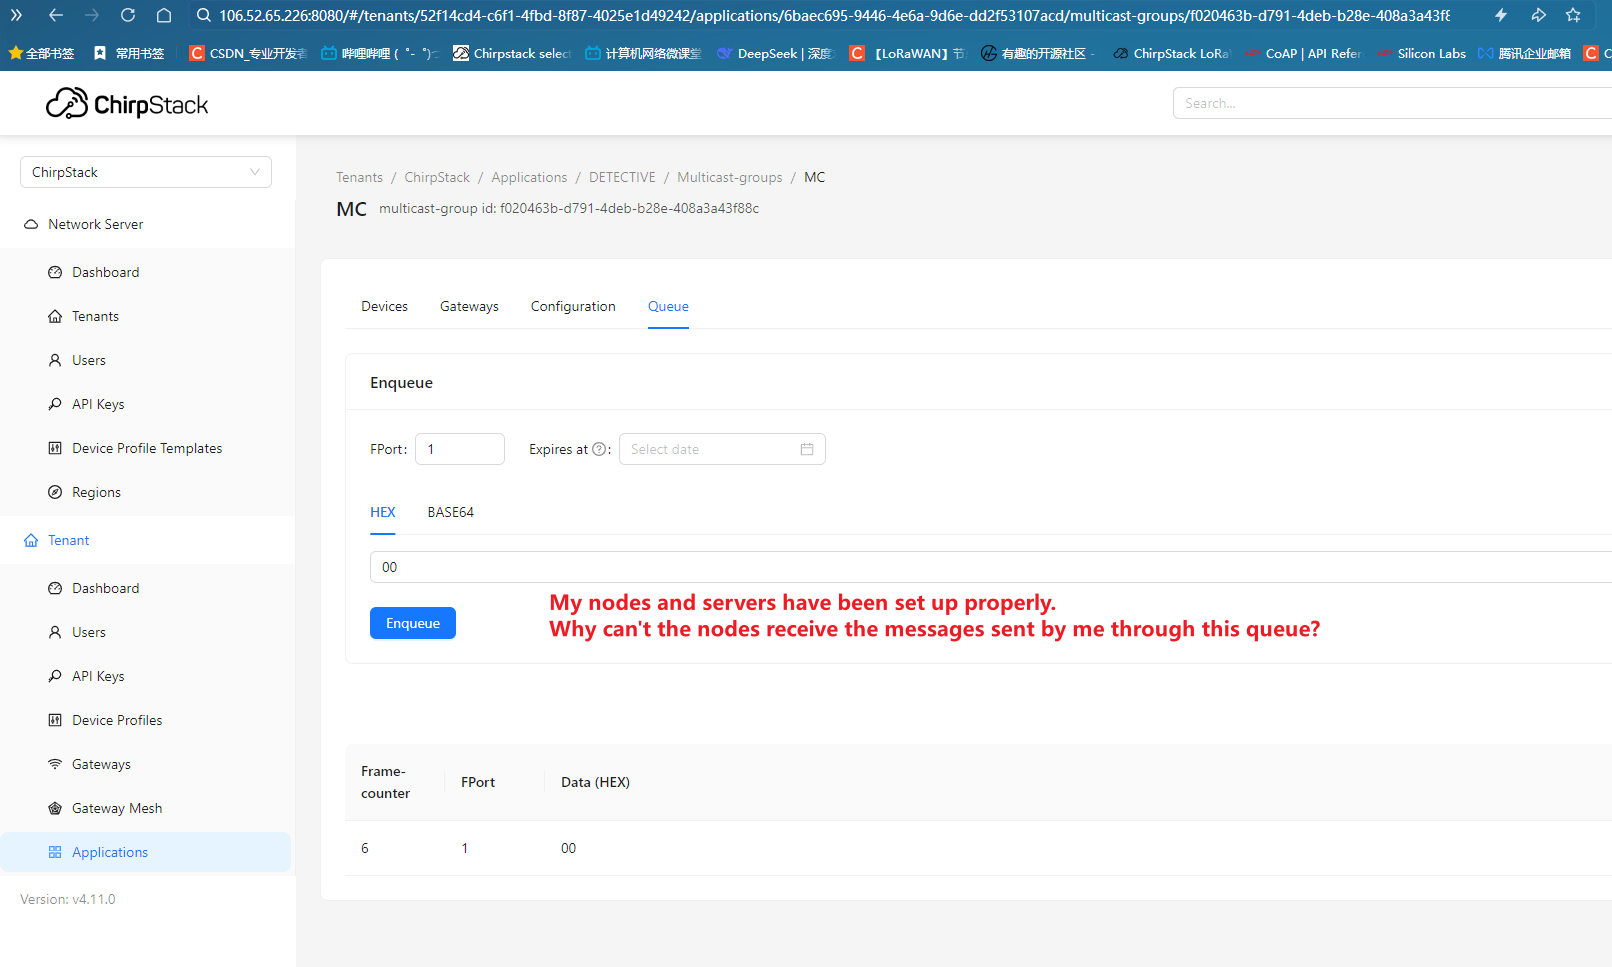The height and width of the screenshot is (967, 1612).
Task: Click the ChirpStack logo in header
Action: (x=127, y=104)
